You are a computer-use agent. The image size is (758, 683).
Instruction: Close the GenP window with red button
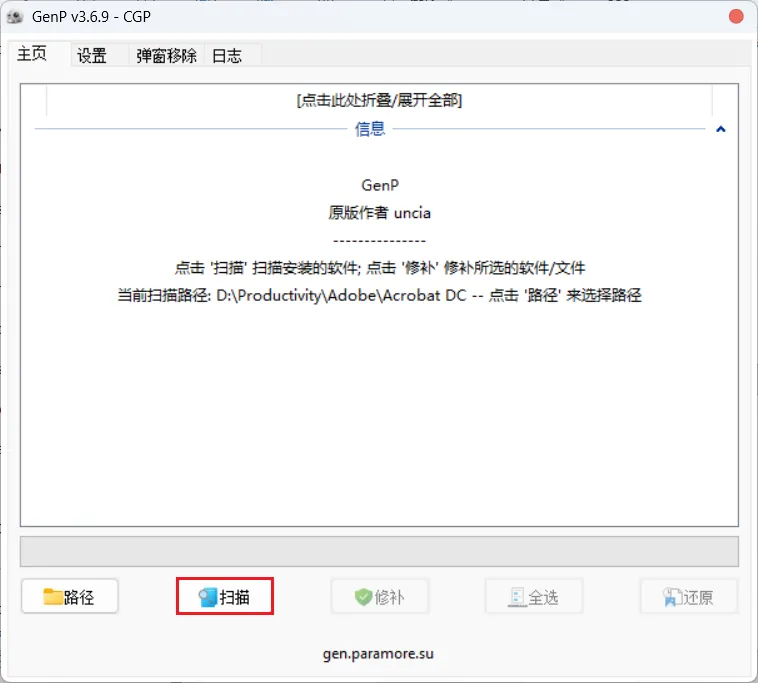[736, 16]
